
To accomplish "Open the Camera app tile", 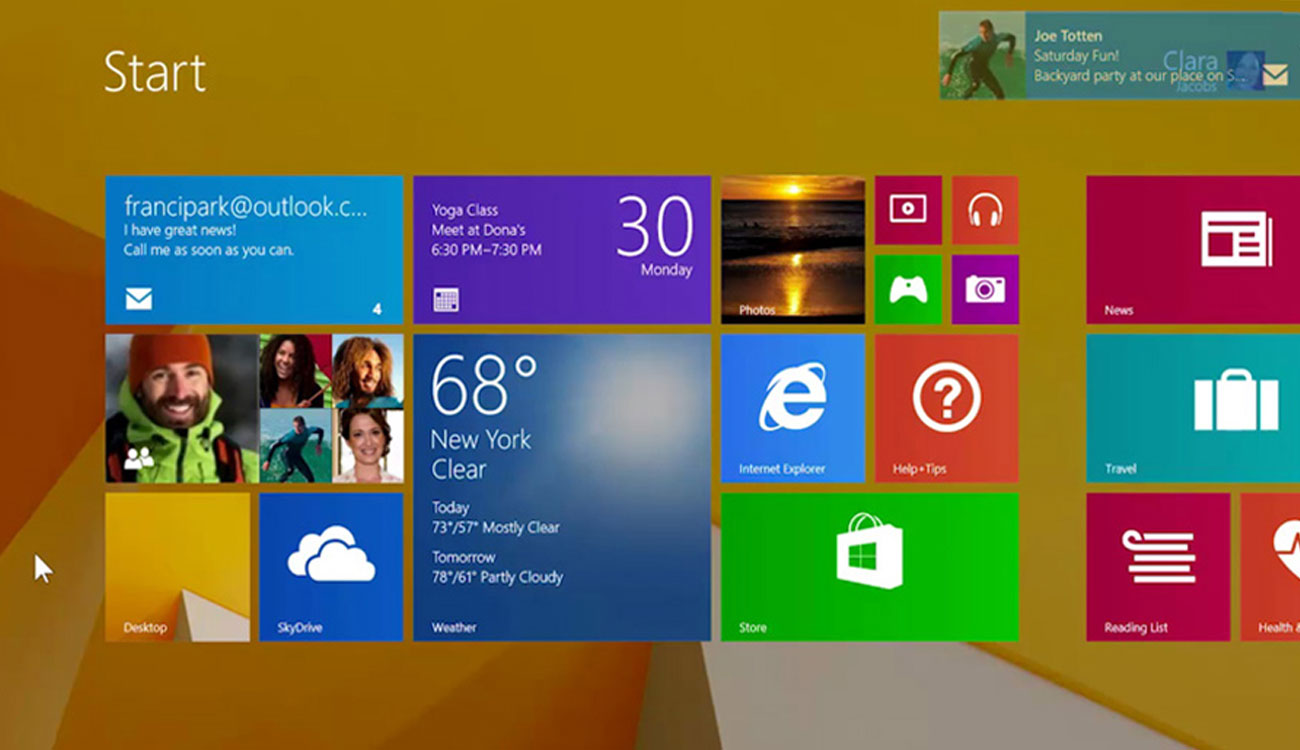I will tap(985, 289).
